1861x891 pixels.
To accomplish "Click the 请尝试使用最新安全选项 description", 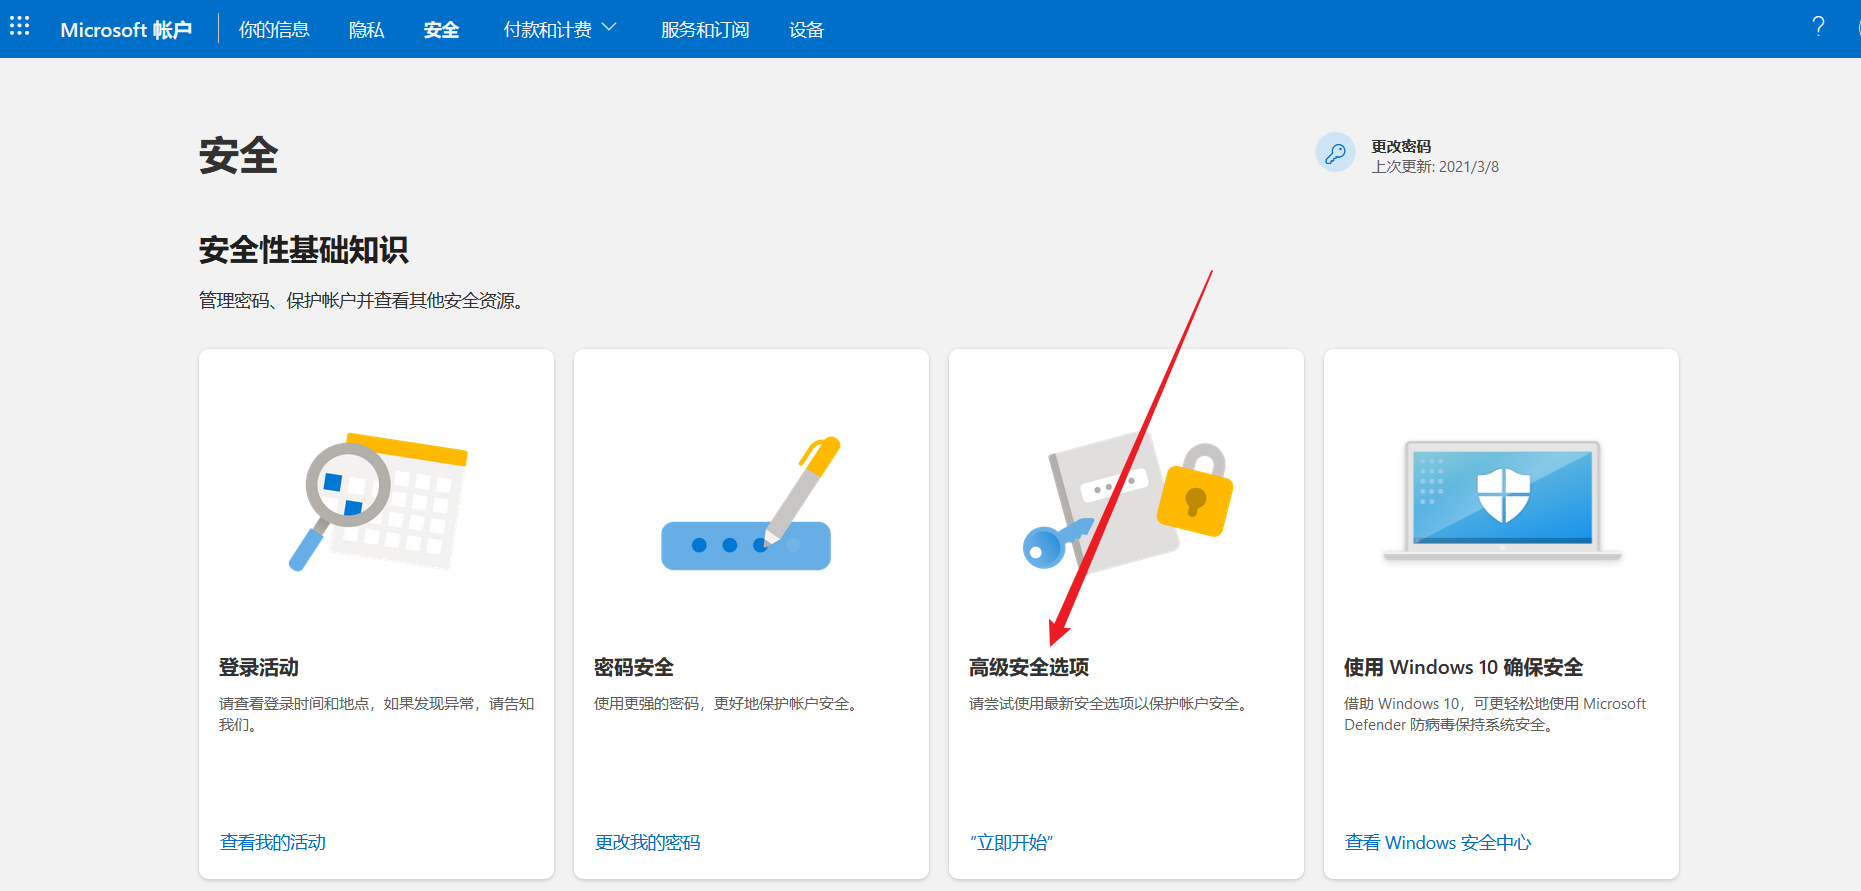I will pyautogui.click(x=1110, y=704).
